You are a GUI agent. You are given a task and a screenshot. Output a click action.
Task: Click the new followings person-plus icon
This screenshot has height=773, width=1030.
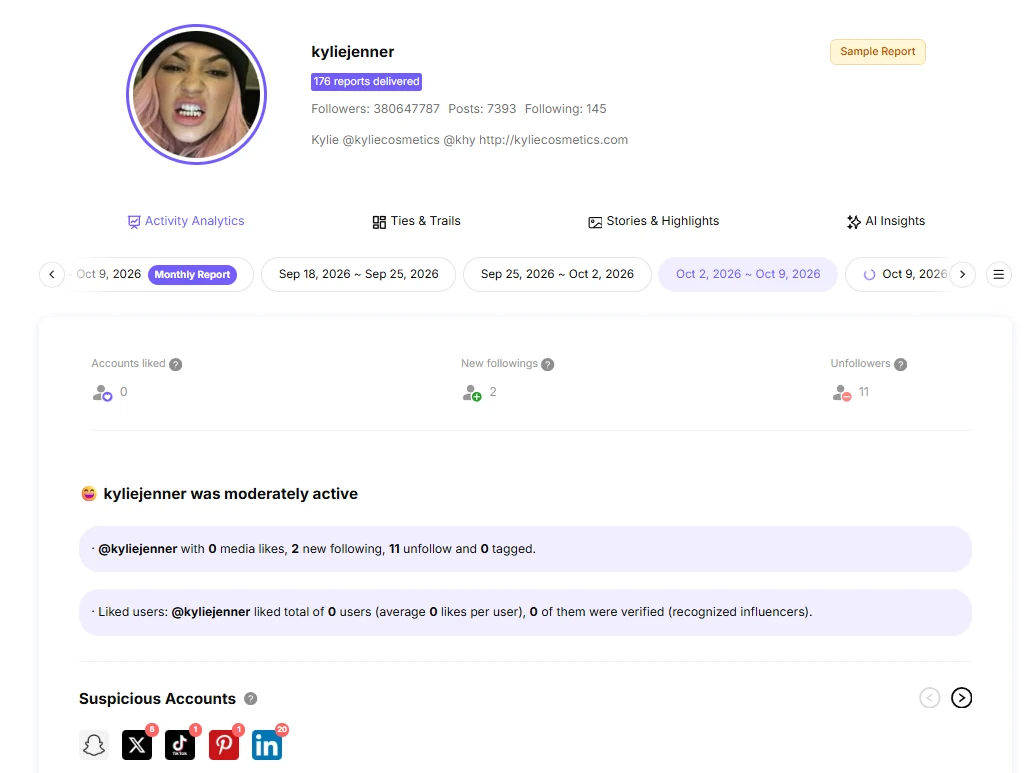(x=472, y=393)
